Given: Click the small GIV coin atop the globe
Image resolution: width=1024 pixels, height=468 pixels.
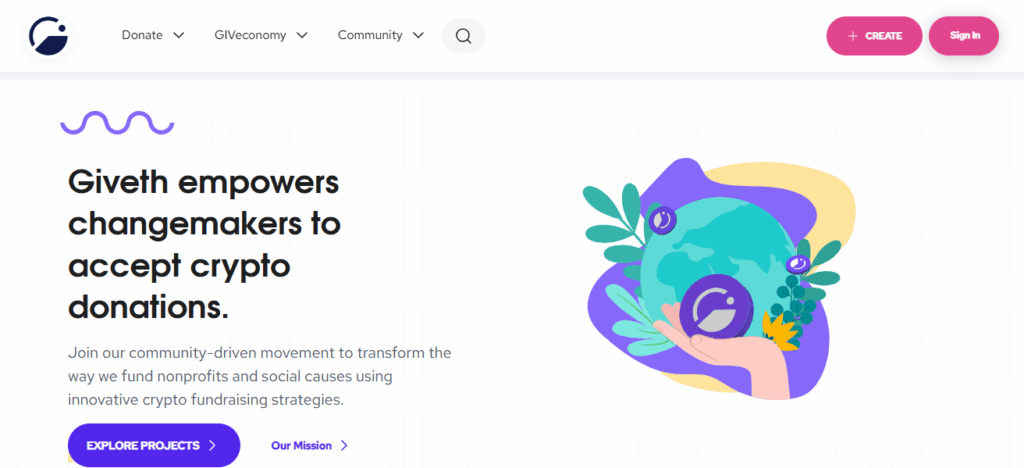Looking at the screenshot, I should [x=660, y=219].
